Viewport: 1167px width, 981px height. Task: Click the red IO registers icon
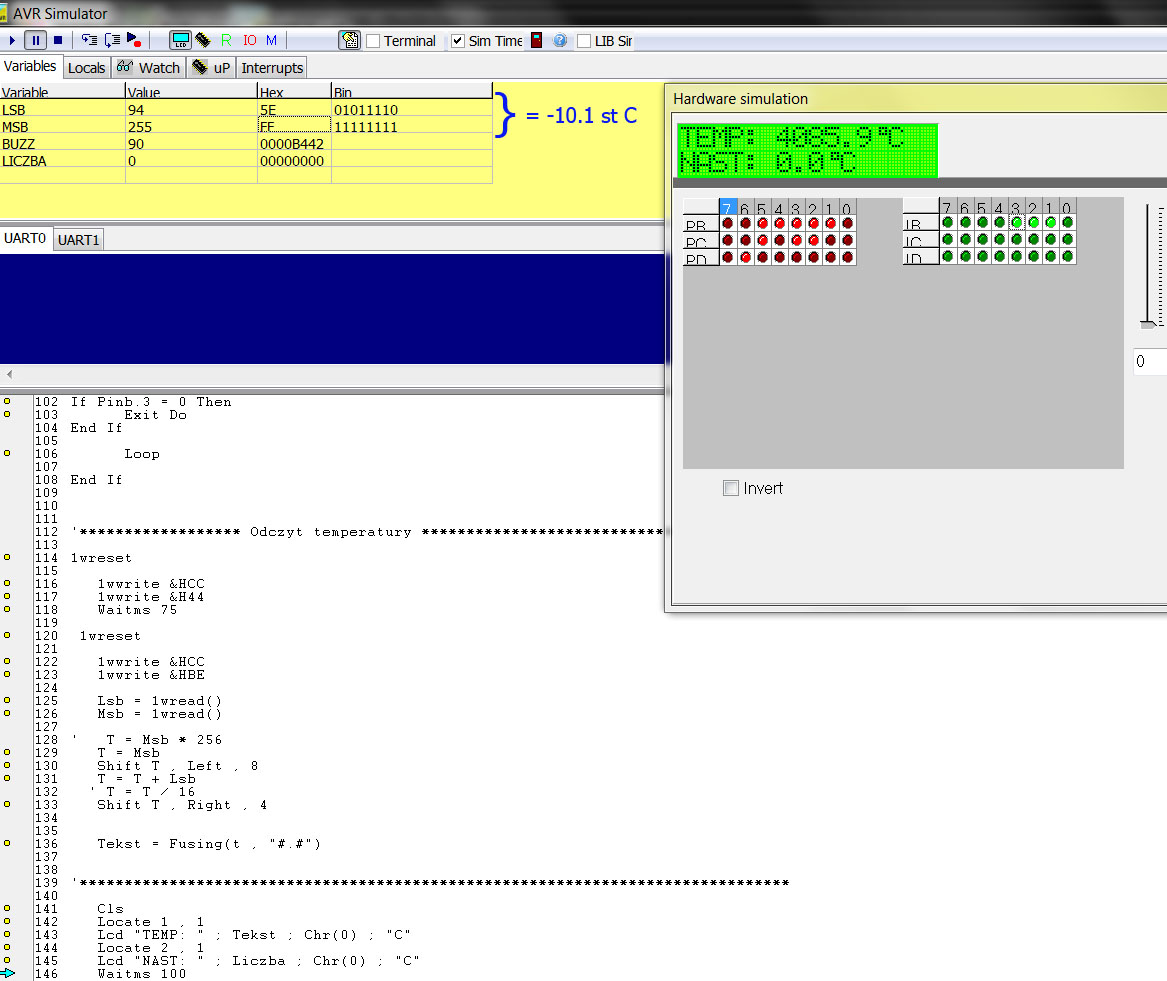249,40
